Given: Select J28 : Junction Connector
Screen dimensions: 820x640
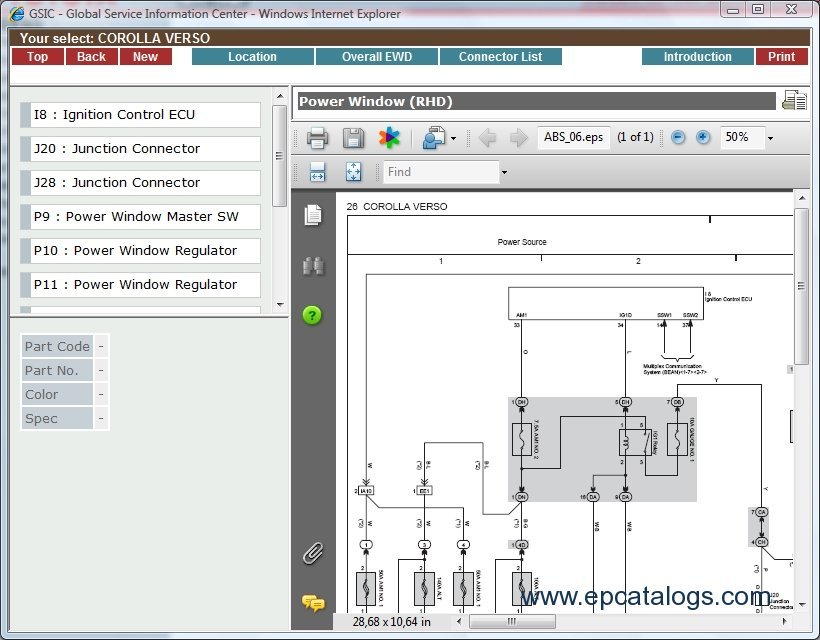Looking at the screenshot, I should coord(140,182).
